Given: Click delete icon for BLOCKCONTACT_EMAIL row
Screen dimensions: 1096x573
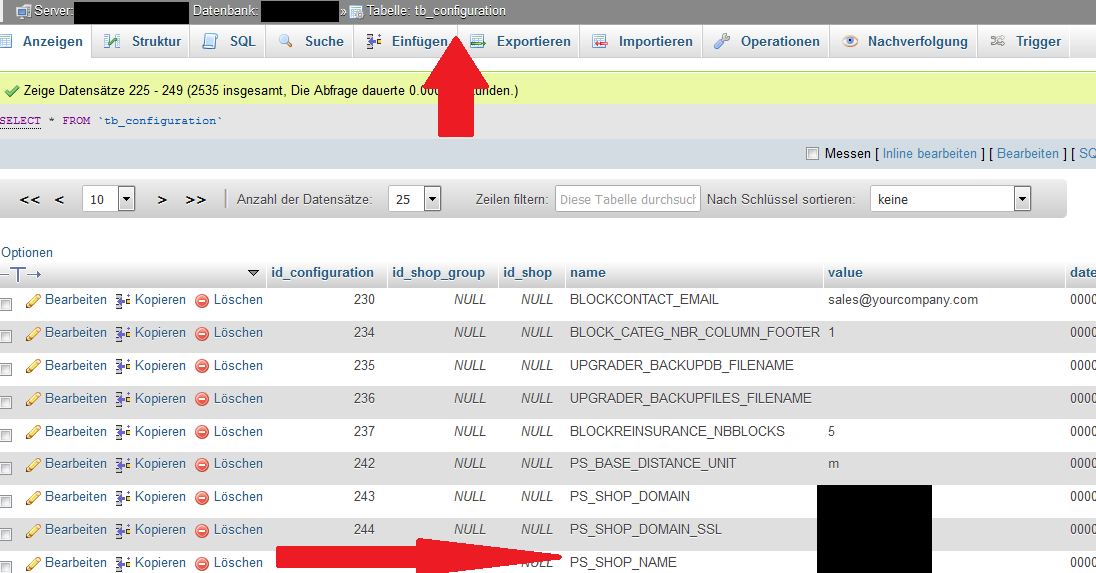Looking at the screenshot, I should [x=202, y=301].
